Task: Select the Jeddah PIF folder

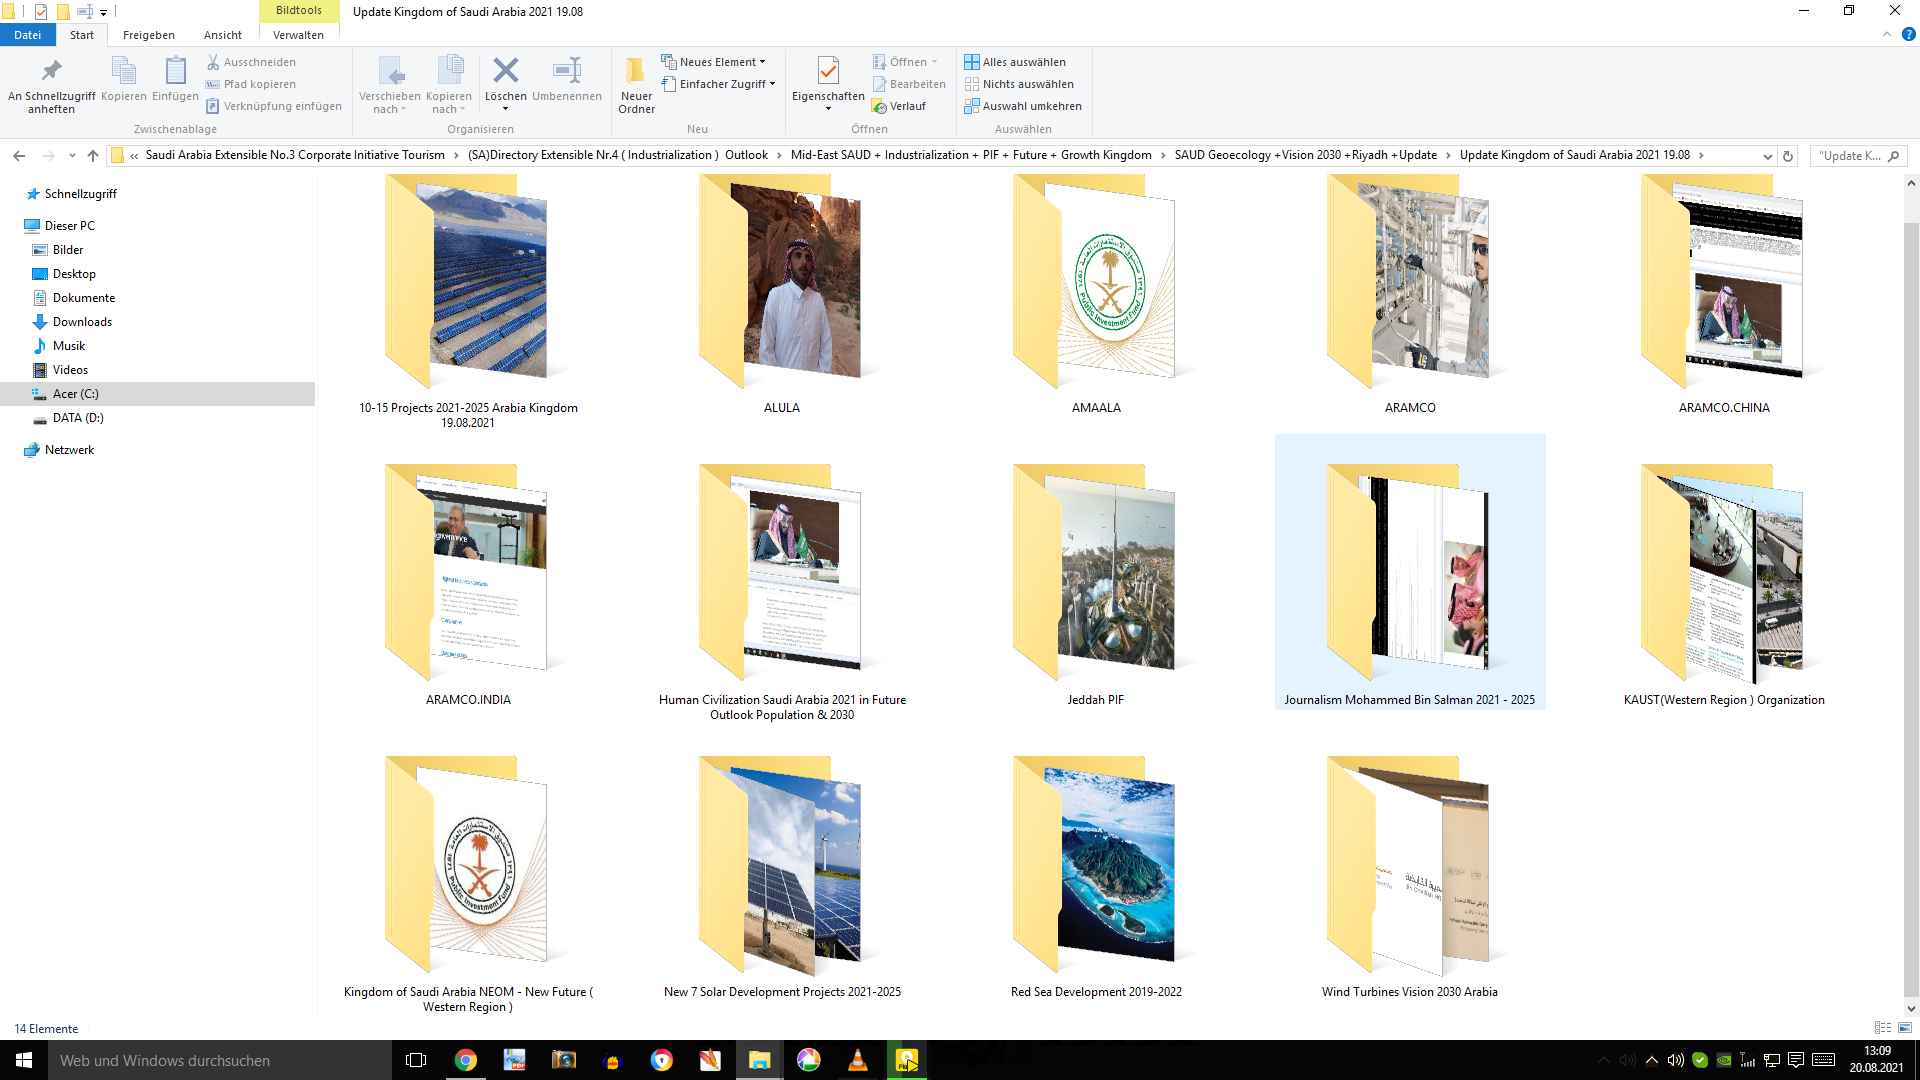Action: click(1096, 585)
